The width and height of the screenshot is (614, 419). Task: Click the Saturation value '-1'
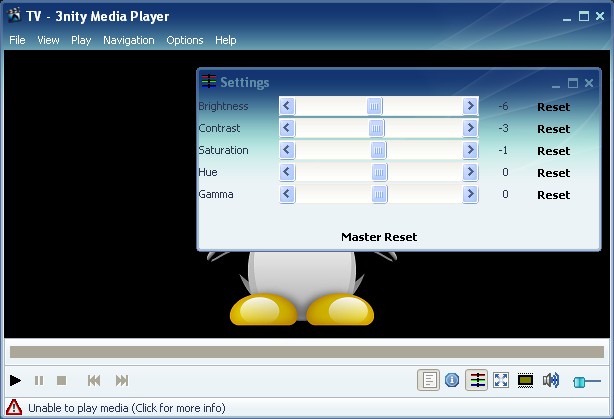(503, 150)
